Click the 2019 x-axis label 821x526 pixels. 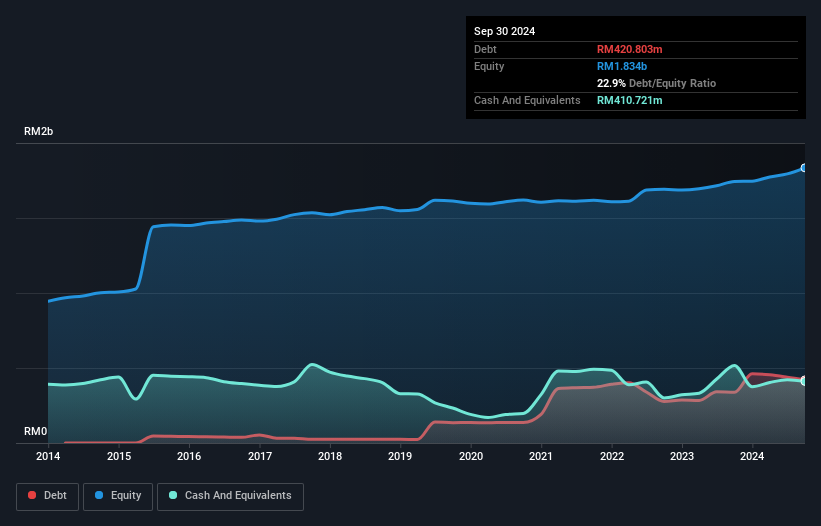[x=400, y=456]
